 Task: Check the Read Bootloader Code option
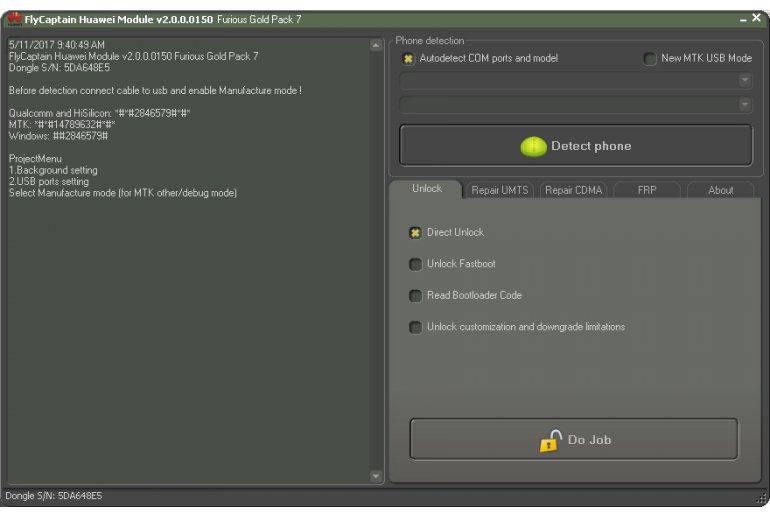415,296
